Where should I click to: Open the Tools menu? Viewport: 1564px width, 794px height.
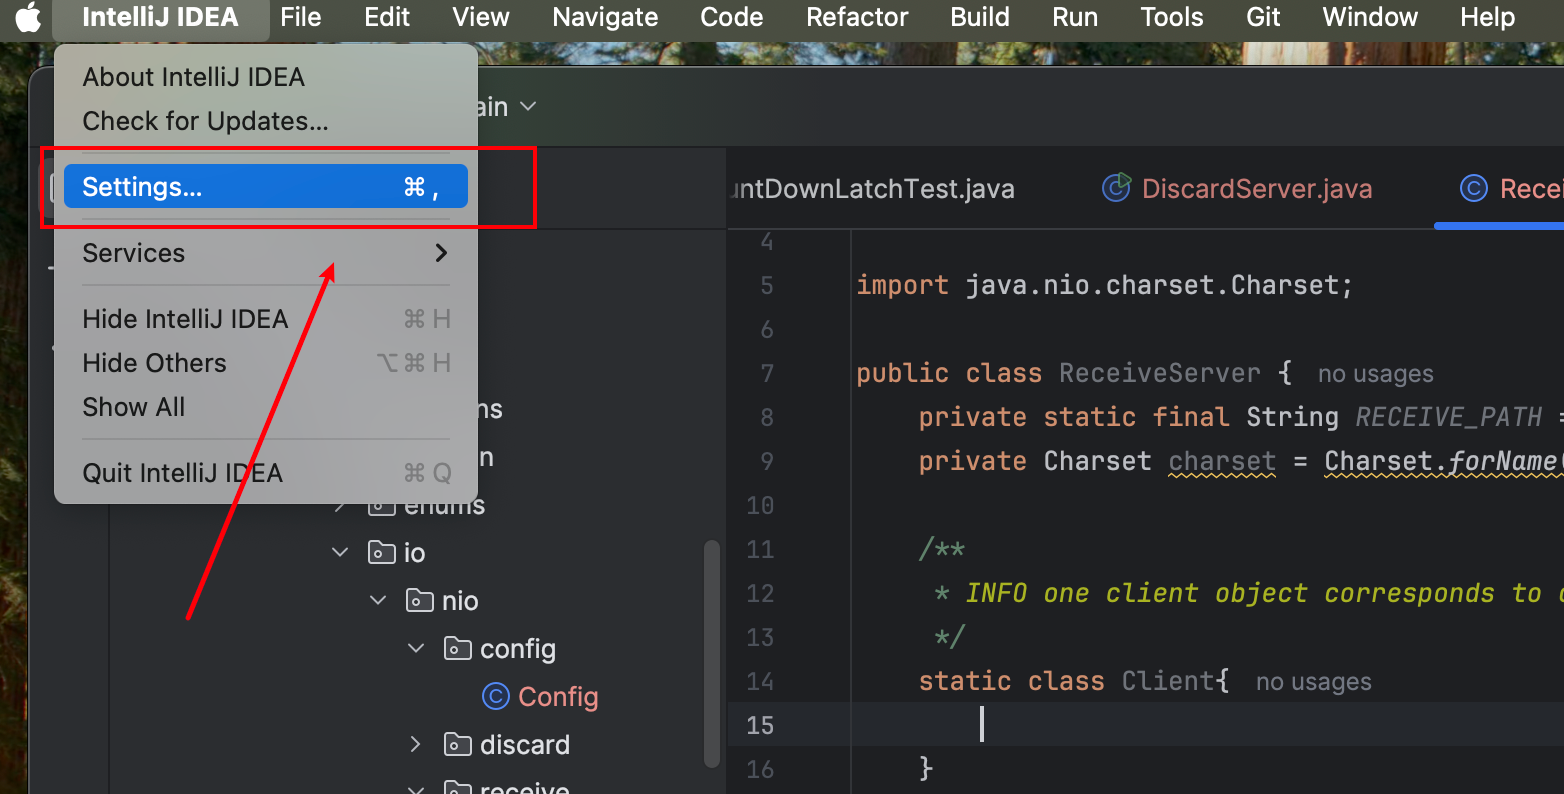pyautogui.click(x=1172, y=17)
